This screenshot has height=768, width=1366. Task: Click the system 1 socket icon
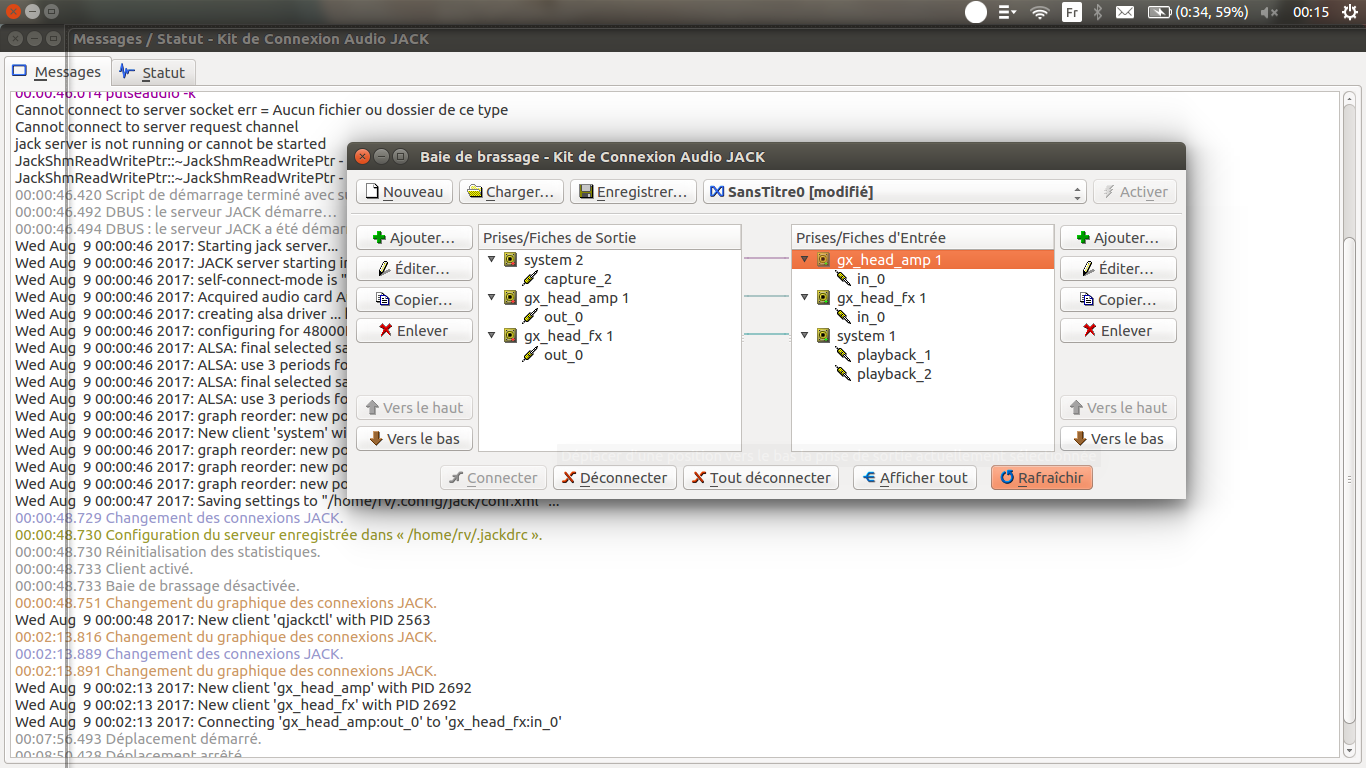(823, 336)
